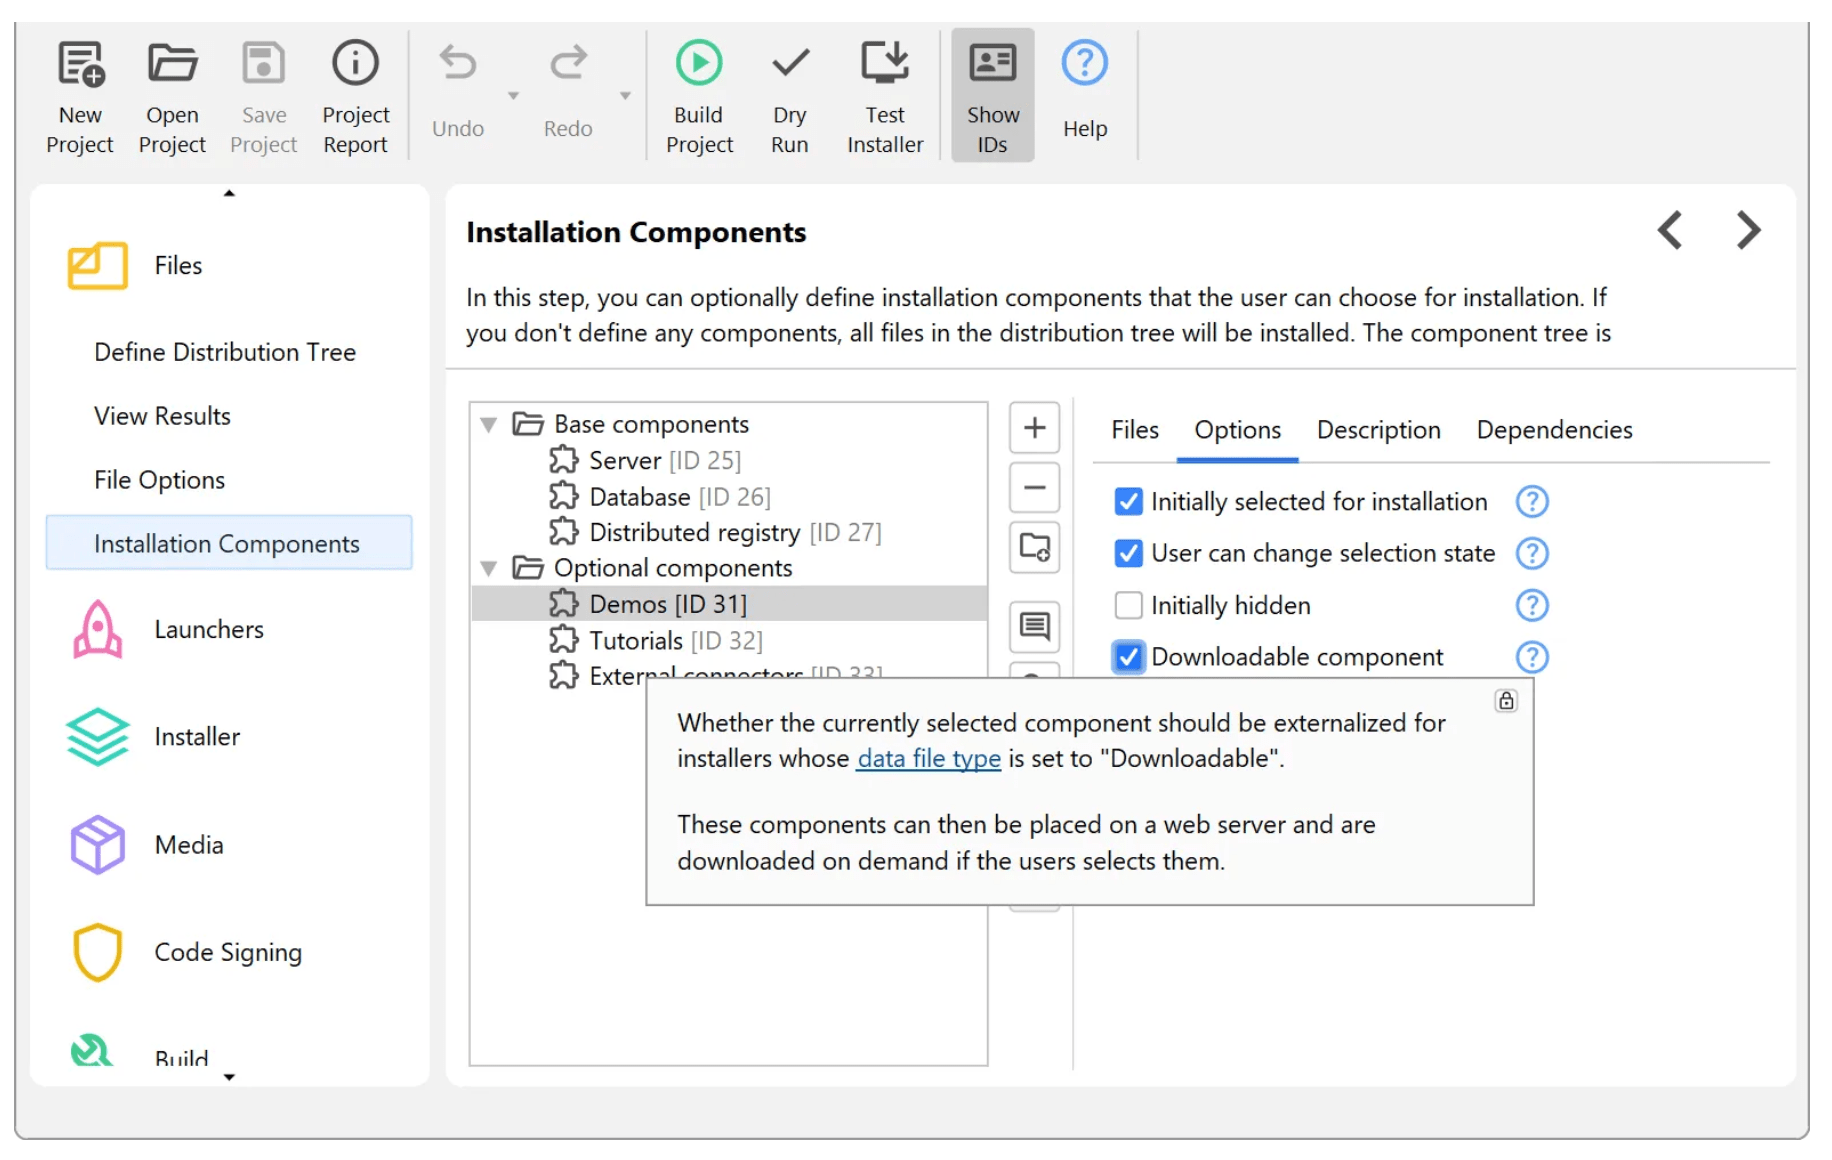Open the Project Report
The width and height of the screenshot is (1832, 1160).
[x=356, y=97]
